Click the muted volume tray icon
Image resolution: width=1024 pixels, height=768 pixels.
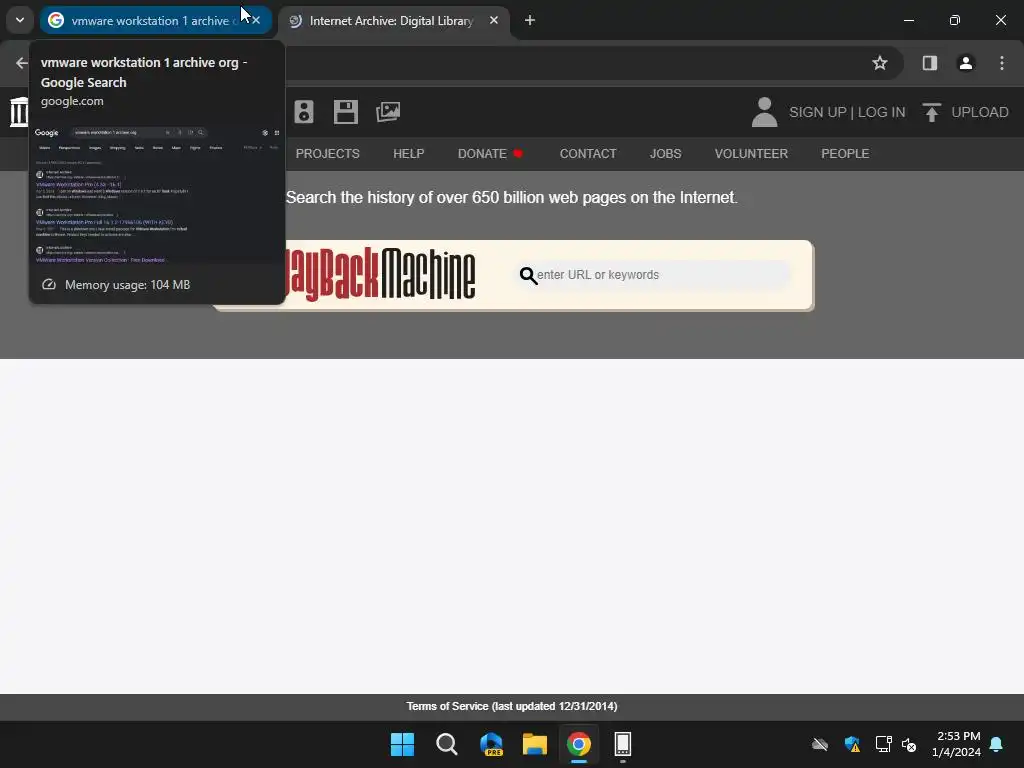[909, 744]
